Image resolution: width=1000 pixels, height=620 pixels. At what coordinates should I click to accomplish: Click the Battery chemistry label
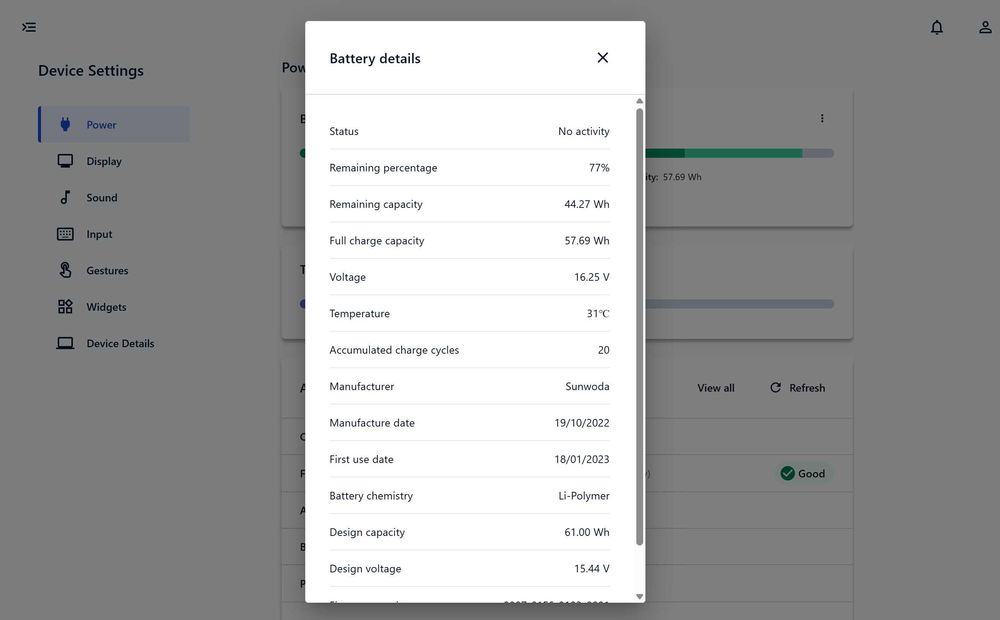coord(371,496)
